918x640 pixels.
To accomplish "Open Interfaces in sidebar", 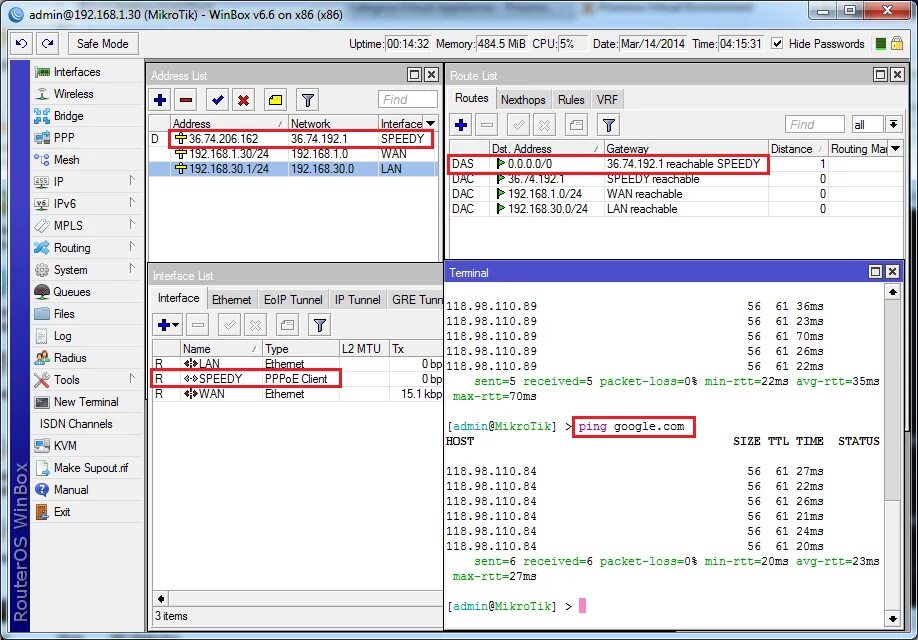I will click(x=77, y=72).
